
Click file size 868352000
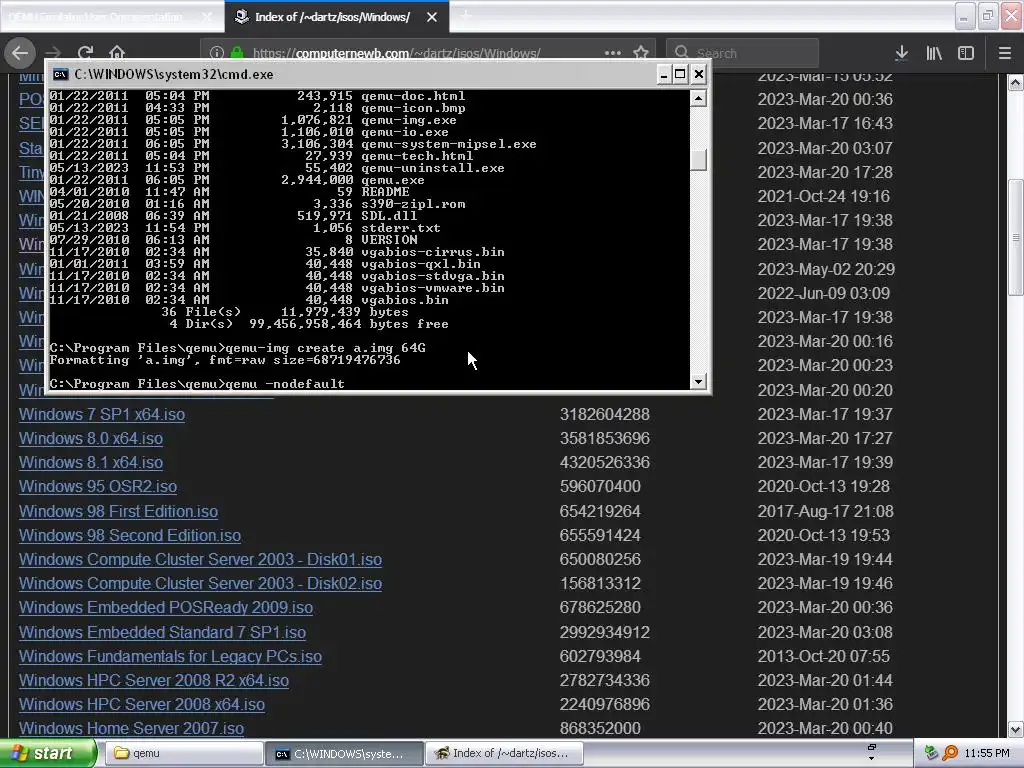point(600,728)
